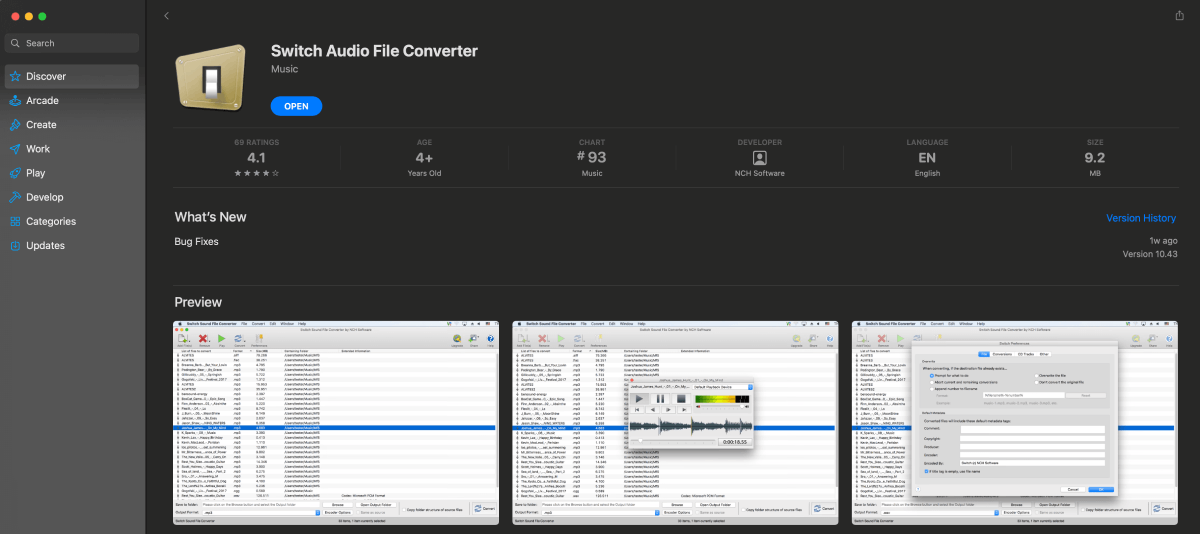Click the 9.2 MB size value
The image size is (1200, 534).
click(x=1094, y=158)
